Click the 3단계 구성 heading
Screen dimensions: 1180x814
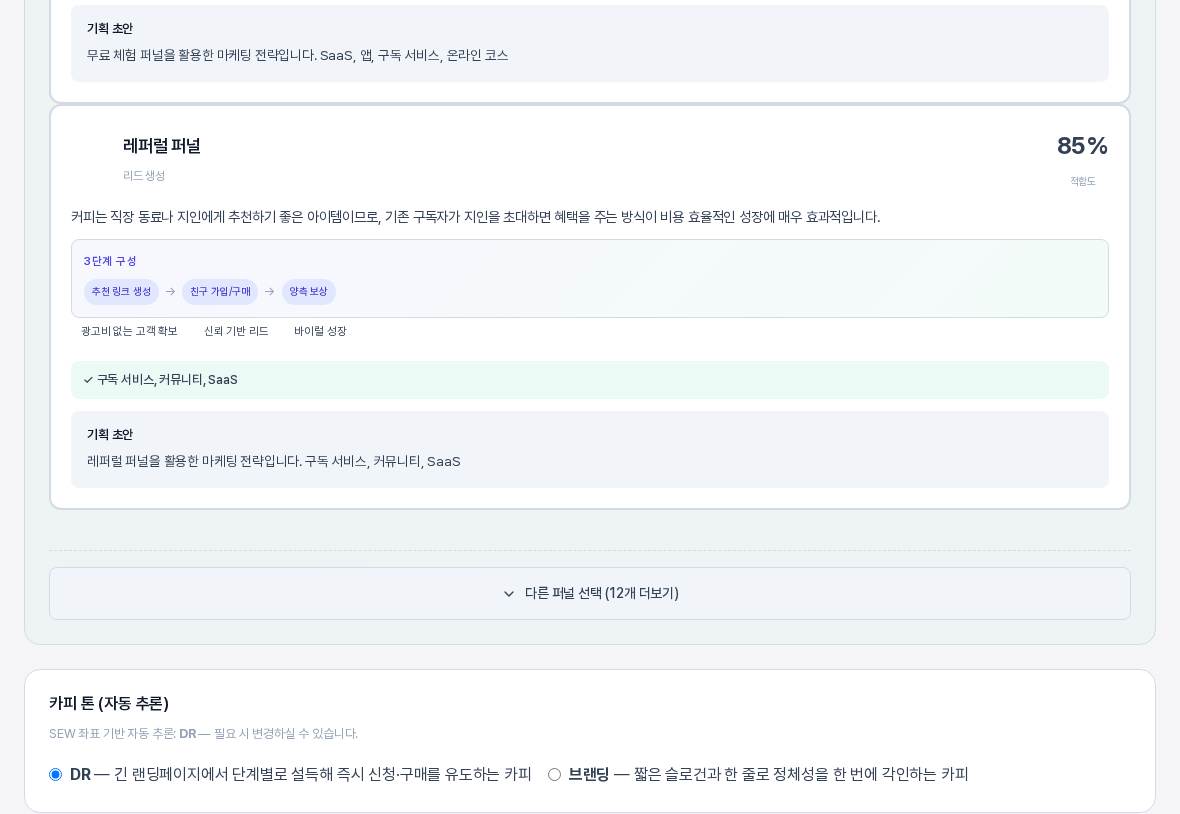(x=110, y=261)
